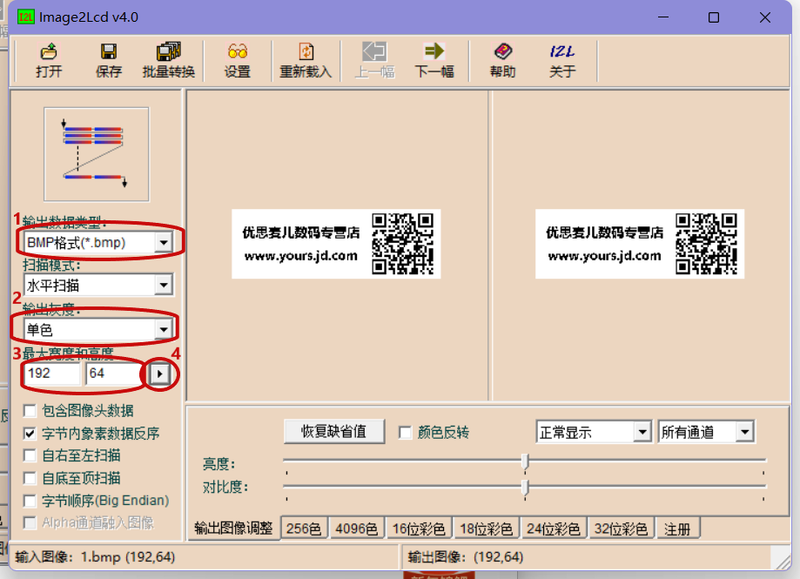Toggle 字节顺序(Big Endian) checkbox

point(30,500)
